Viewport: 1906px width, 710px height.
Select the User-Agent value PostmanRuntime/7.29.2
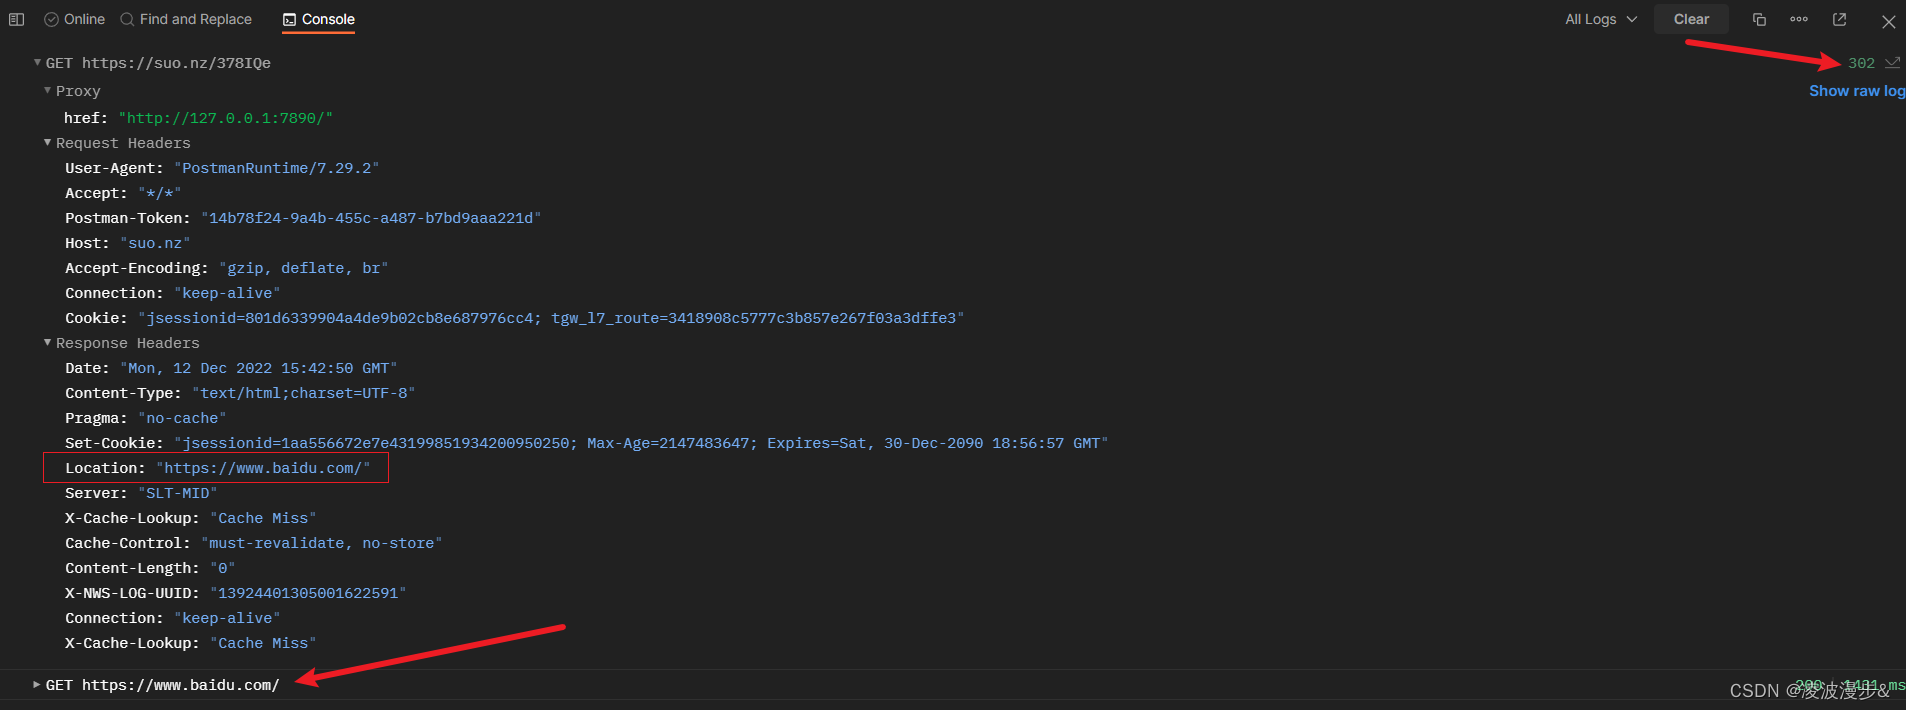[277, 168]
